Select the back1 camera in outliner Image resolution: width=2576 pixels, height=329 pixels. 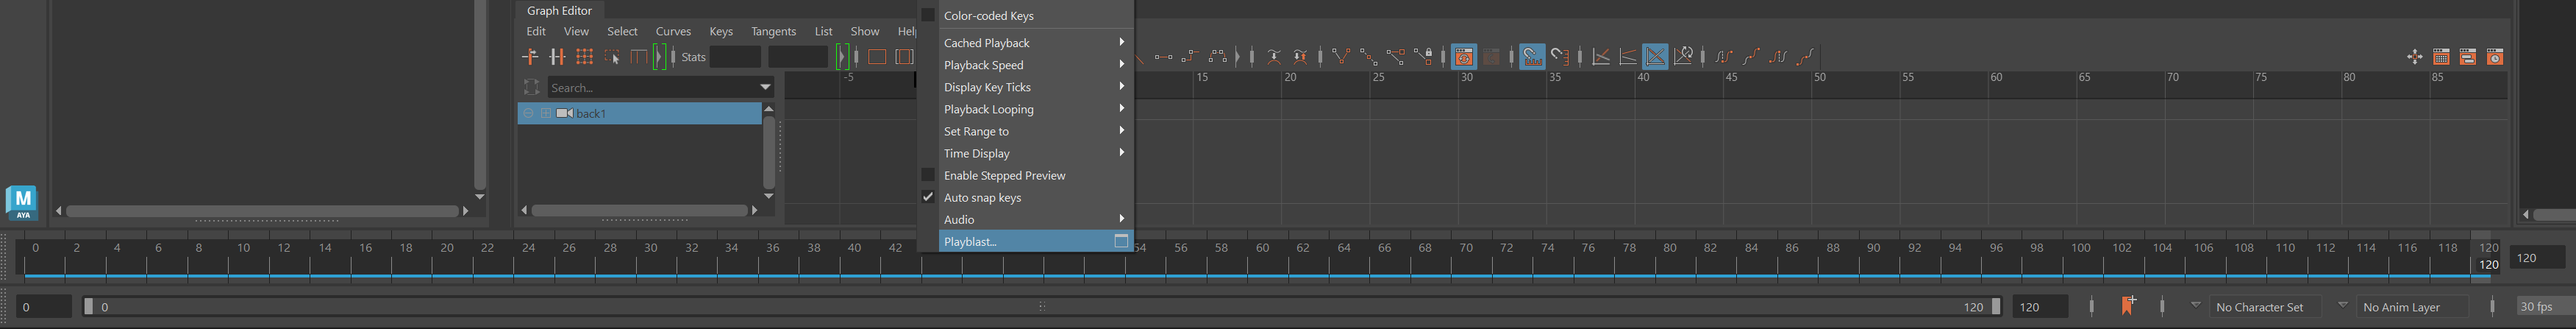click(x=639, y=113)
